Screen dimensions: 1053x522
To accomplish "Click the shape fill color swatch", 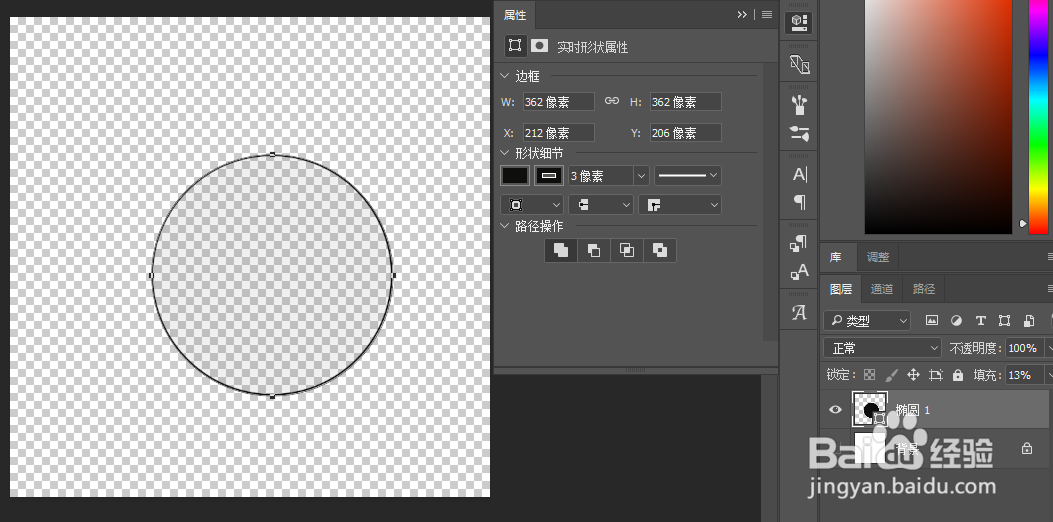I will point(515,176).
